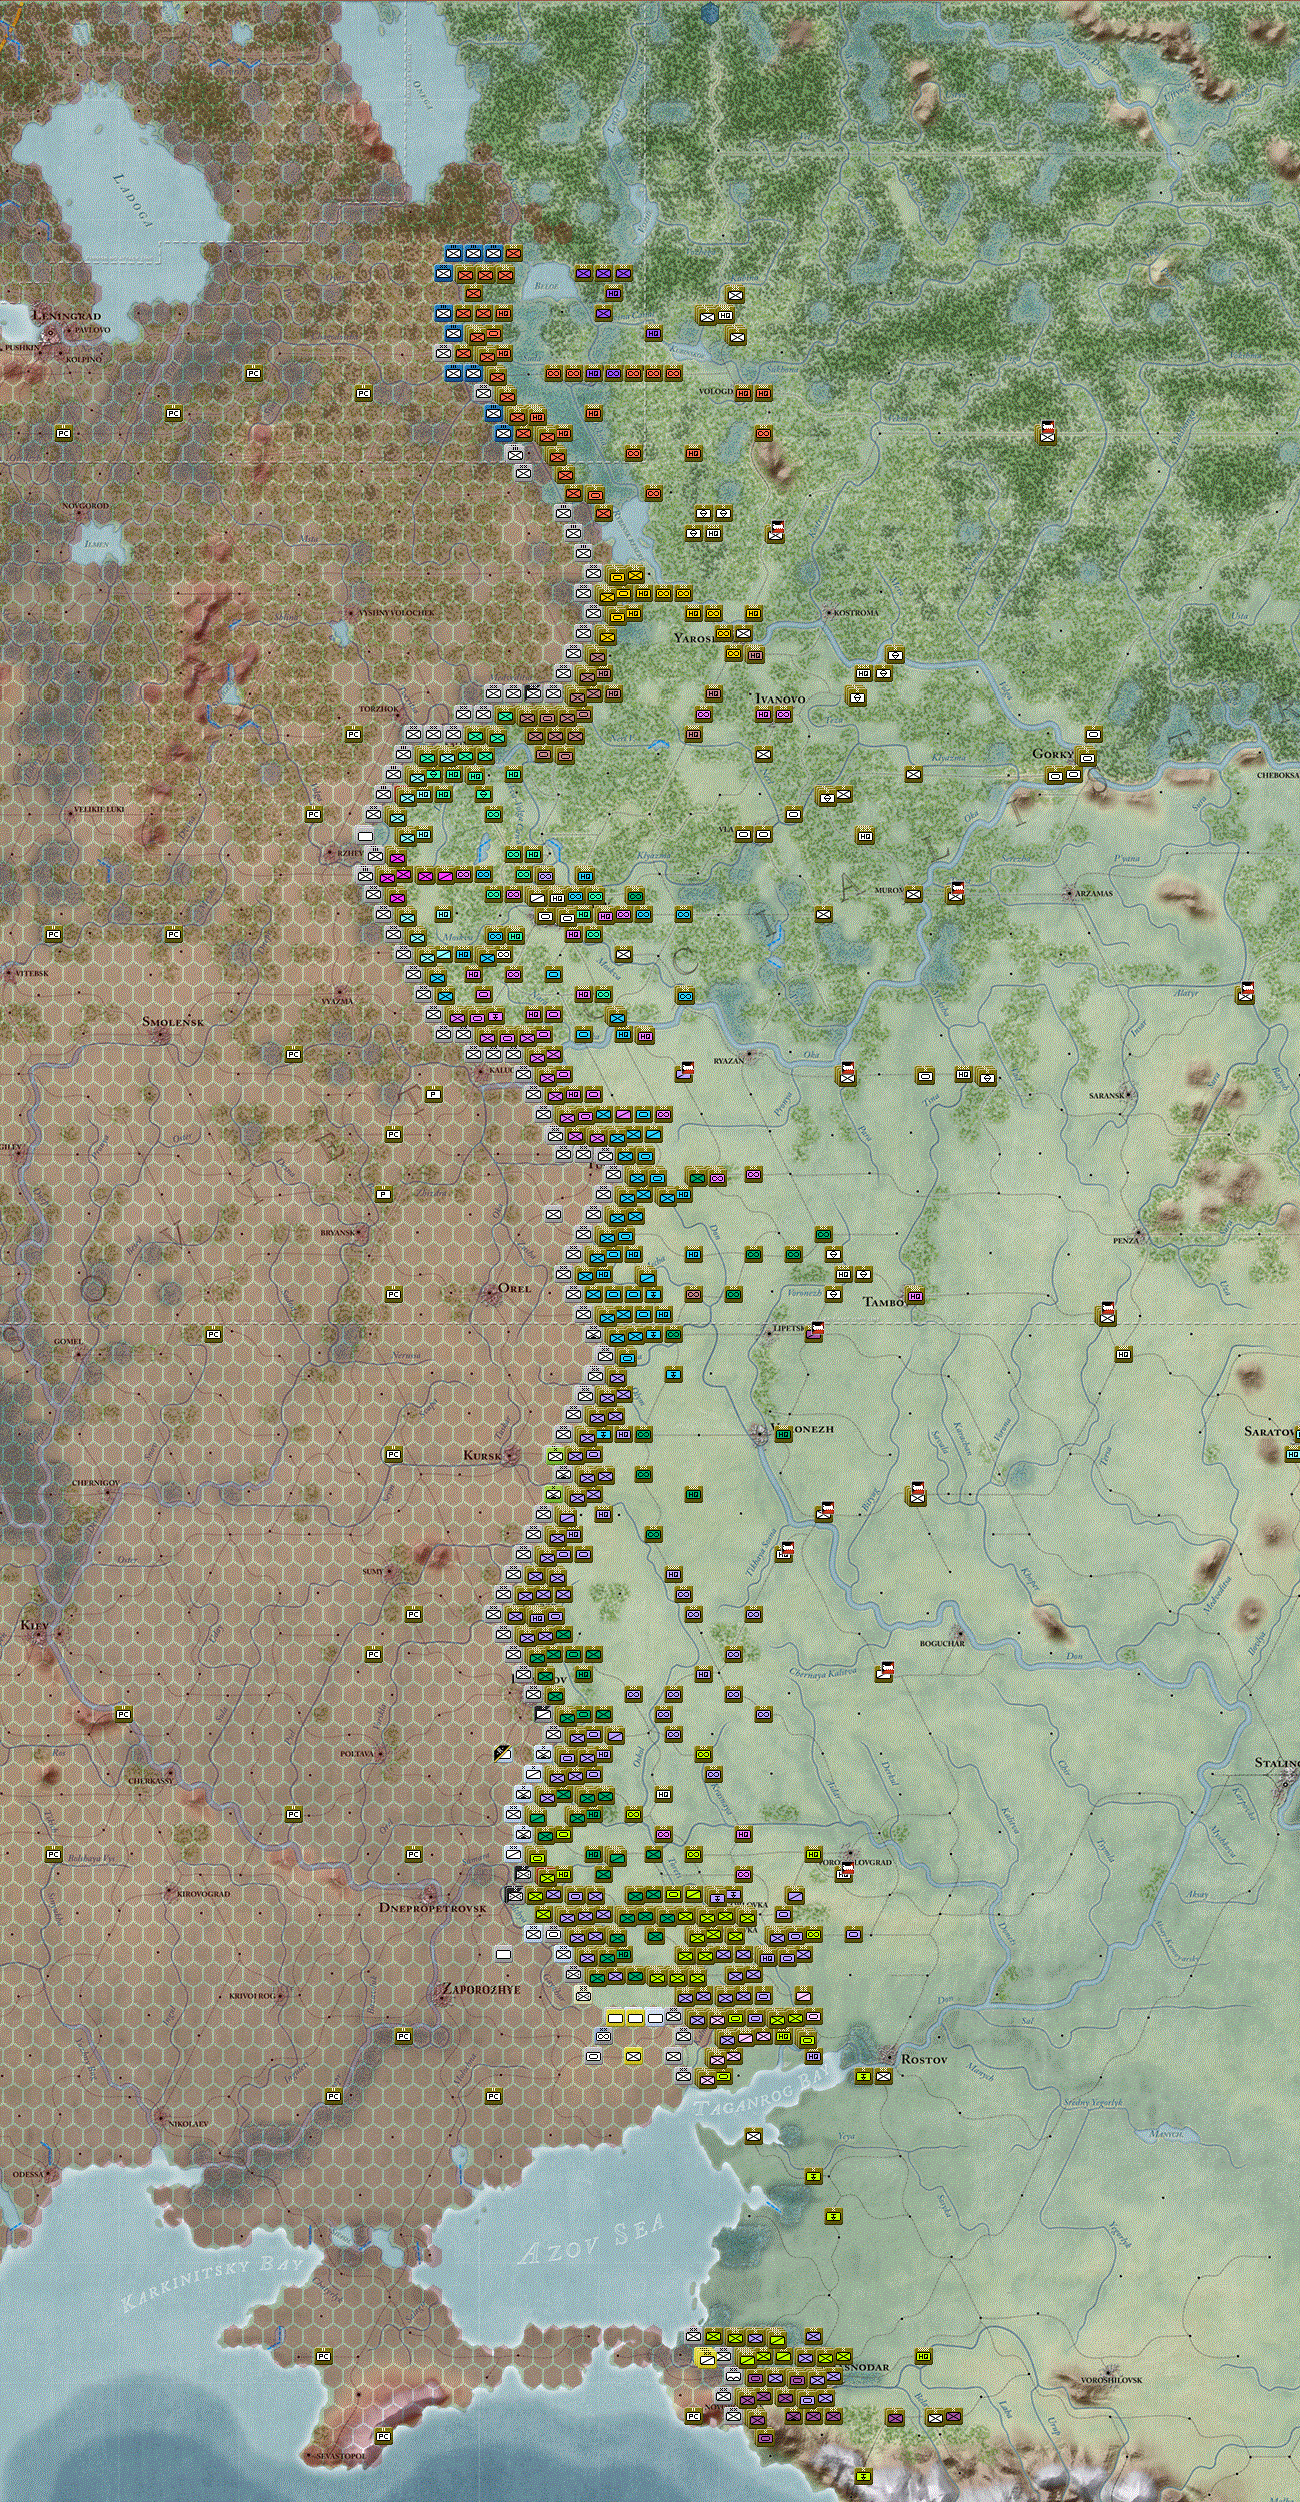Select the lime counter at the bottom map edge

point(863,2476)
